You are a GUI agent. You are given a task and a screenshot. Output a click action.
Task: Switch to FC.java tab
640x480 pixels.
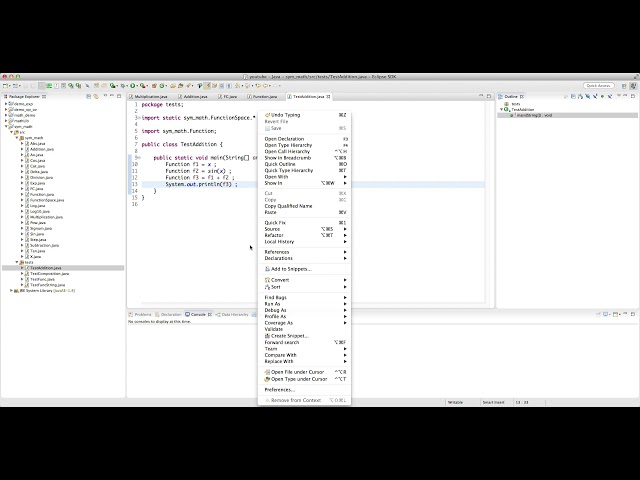[230, 97]
